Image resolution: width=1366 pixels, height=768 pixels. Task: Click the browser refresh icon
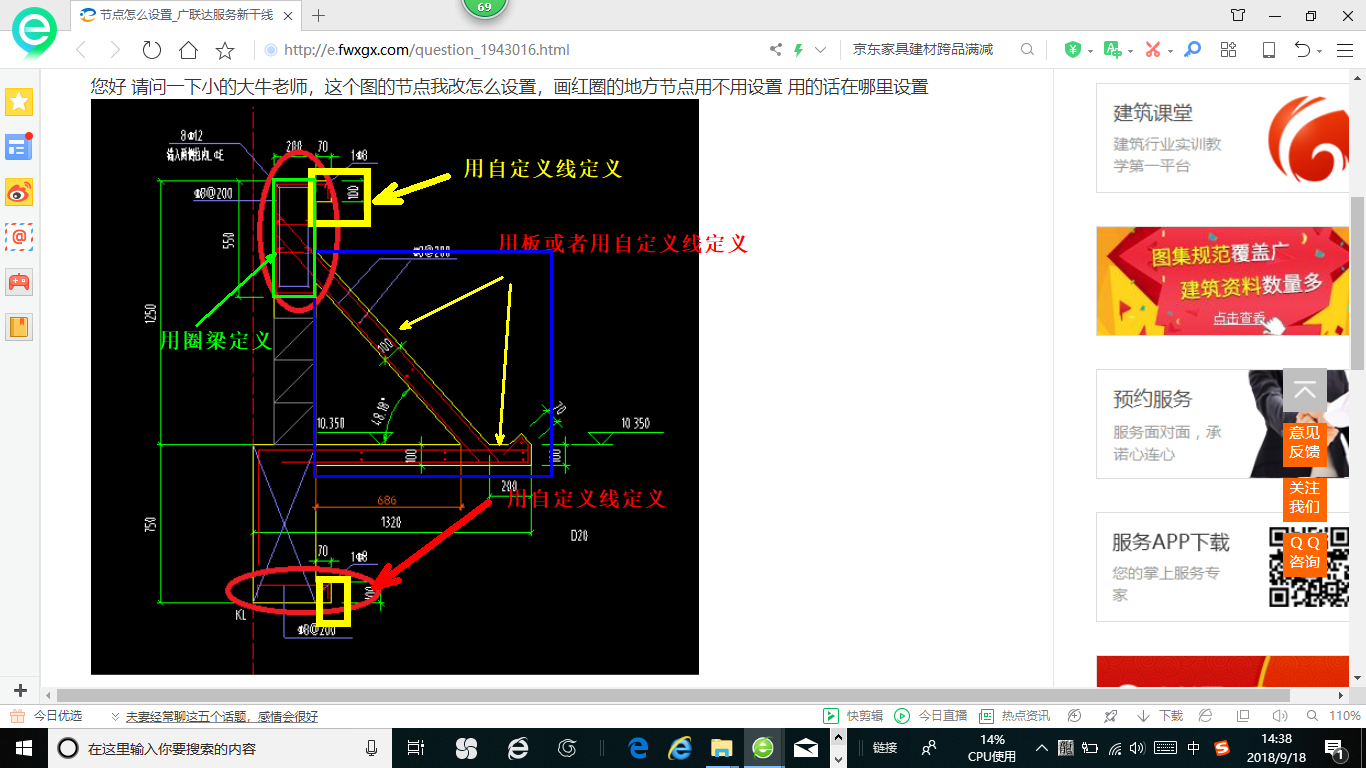click(x=151, y=50)
